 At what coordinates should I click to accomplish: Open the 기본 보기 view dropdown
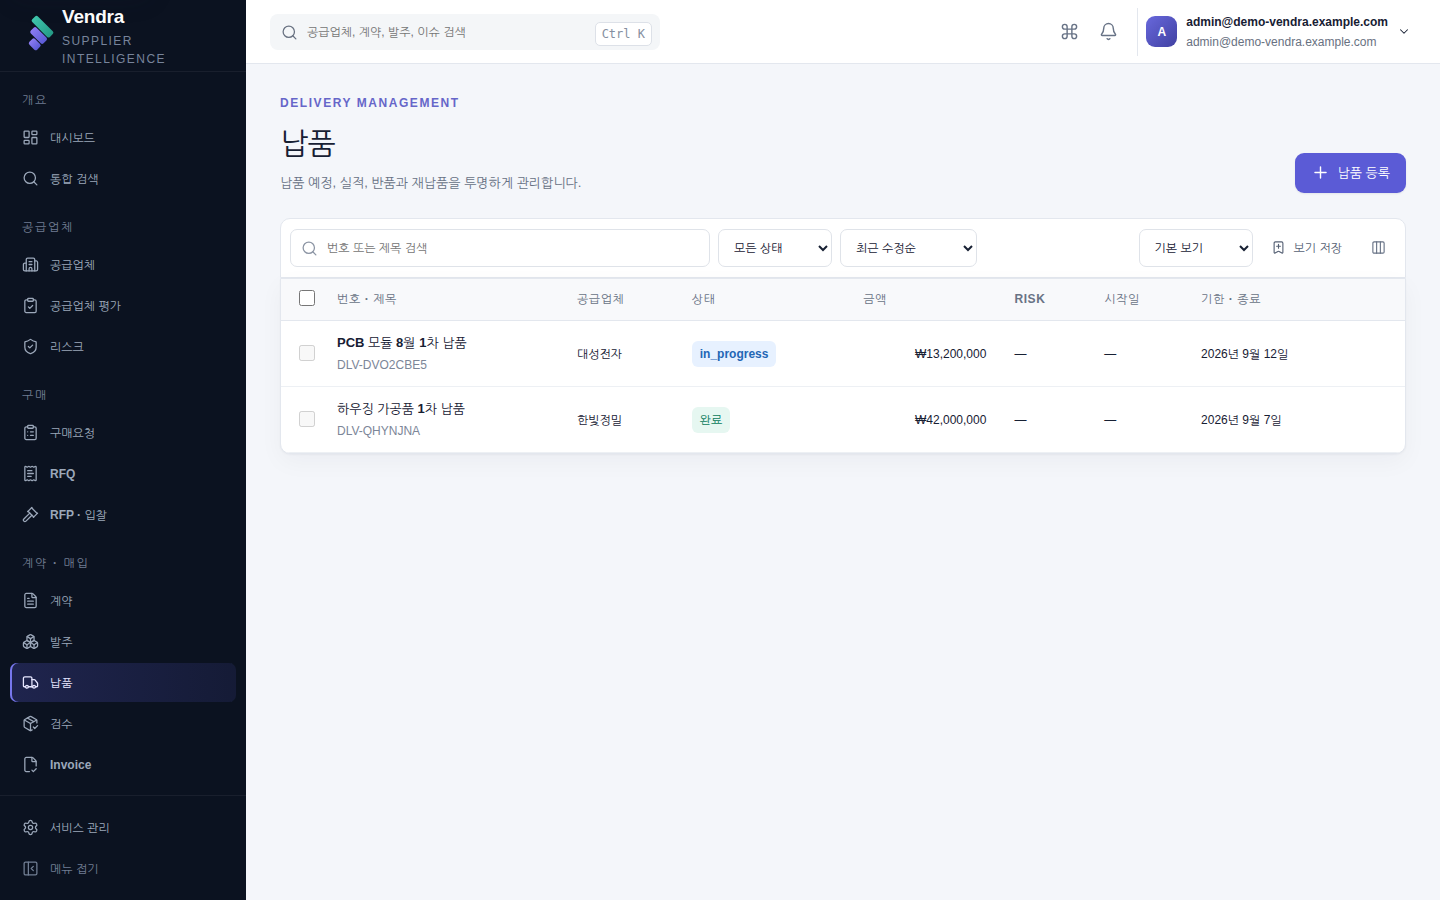tap(1196, 248)
